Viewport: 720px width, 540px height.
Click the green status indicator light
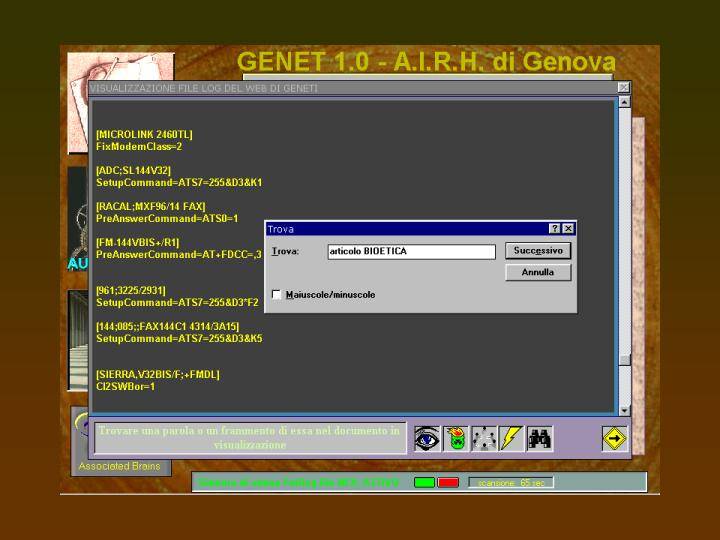pos(424,482)
